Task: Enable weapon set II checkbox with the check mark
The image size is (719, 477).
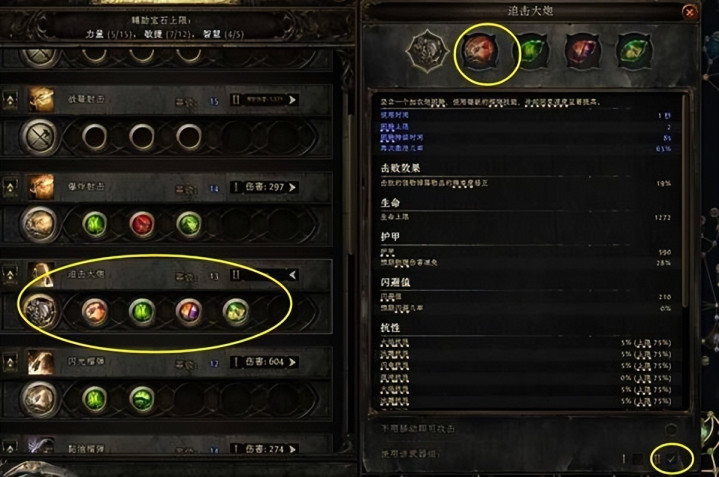Action: pyautogui.click(x=672, y=458)
